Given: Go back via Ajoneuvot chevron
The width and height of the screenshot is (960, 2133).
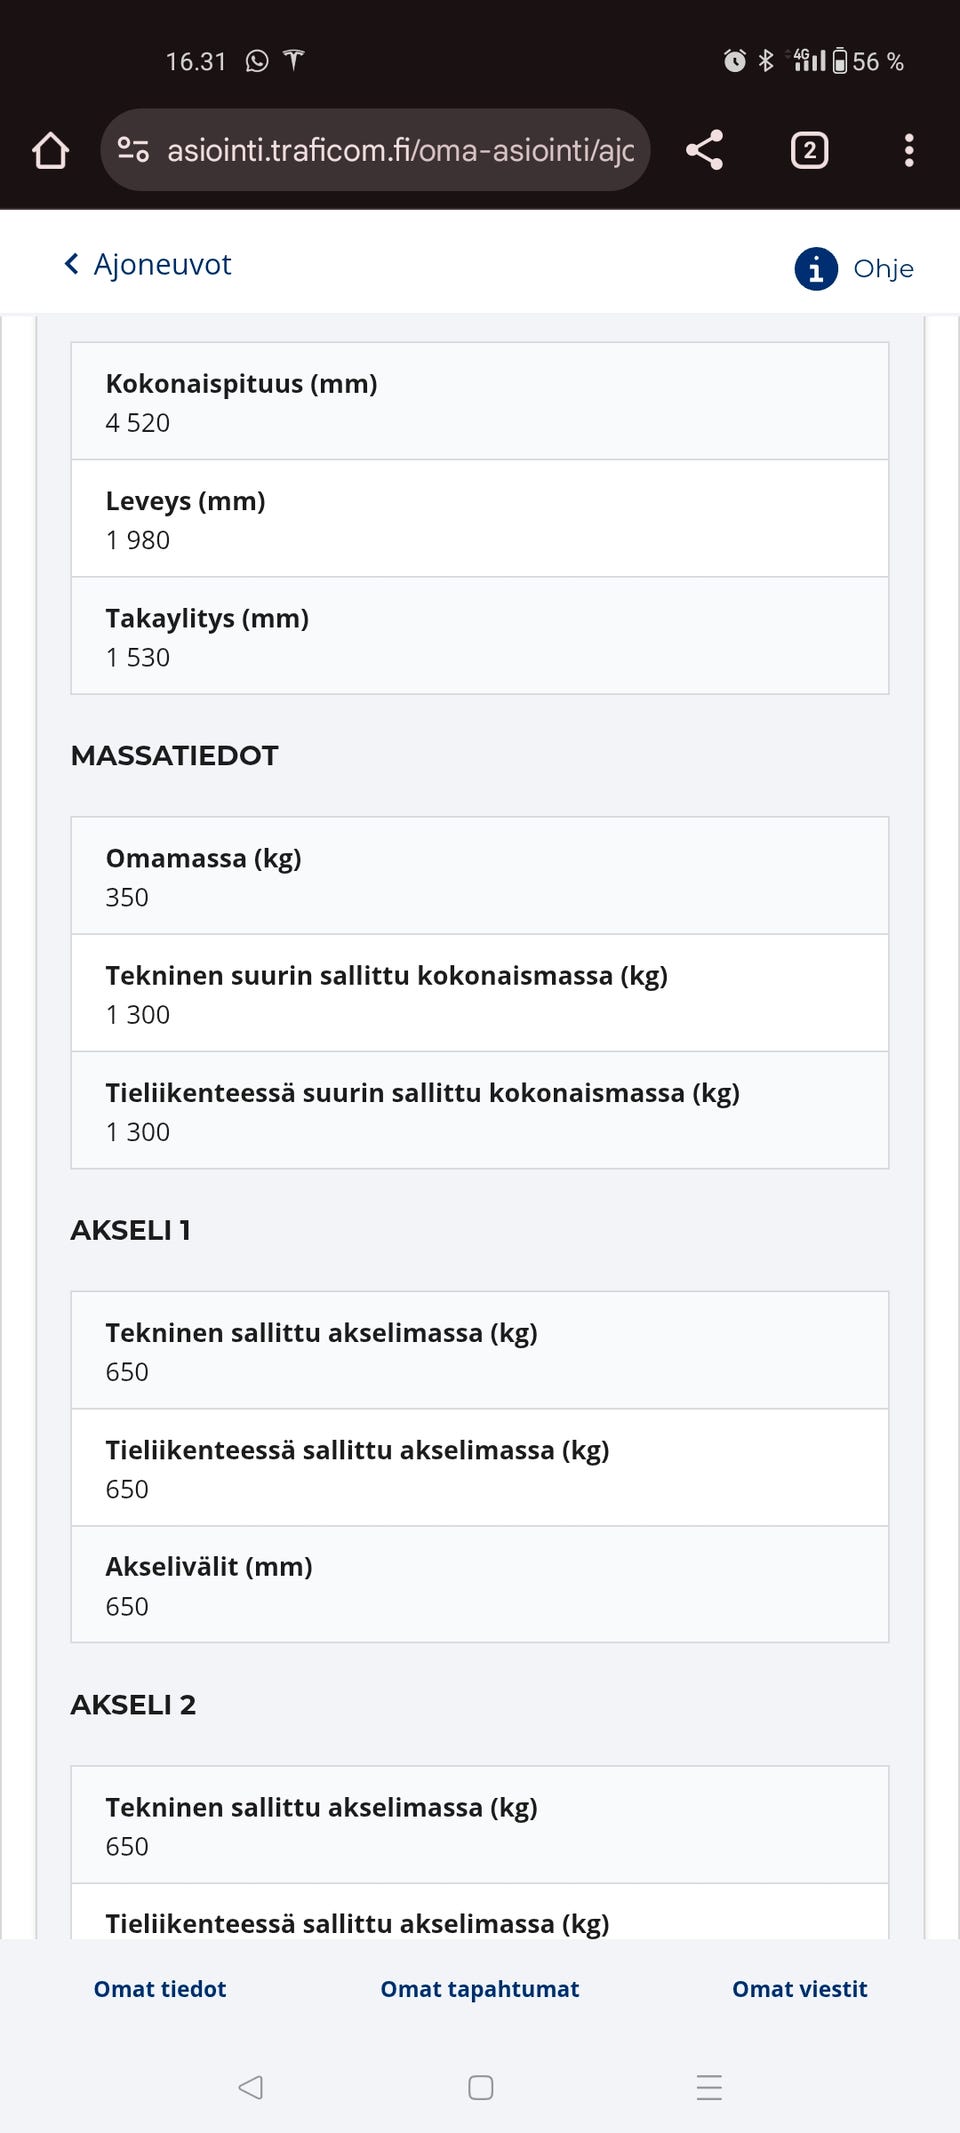Looking at the screenshot, I should point(71,264).
